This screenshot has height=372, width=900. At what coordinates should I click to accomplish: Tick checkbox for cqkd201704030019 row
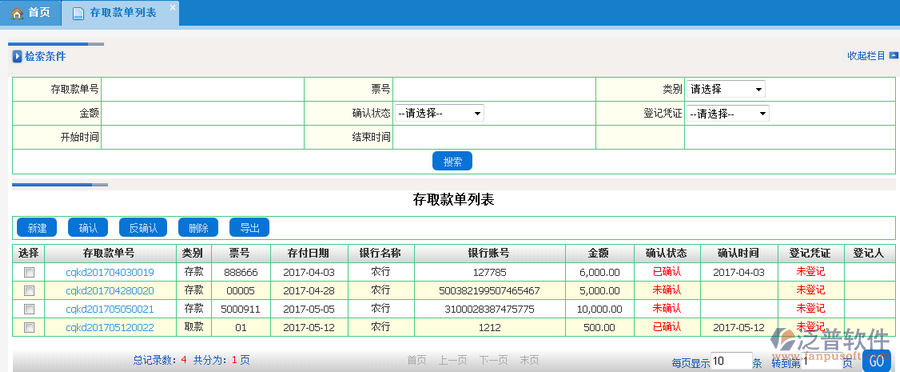pos(29,272)
